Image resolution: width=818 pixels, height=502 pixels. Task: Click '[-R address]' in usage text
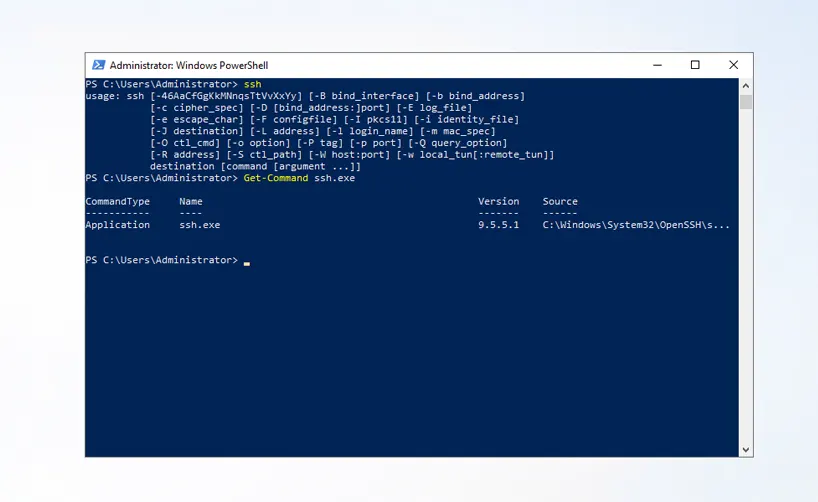pyautogui.click(x=185, y=154)
